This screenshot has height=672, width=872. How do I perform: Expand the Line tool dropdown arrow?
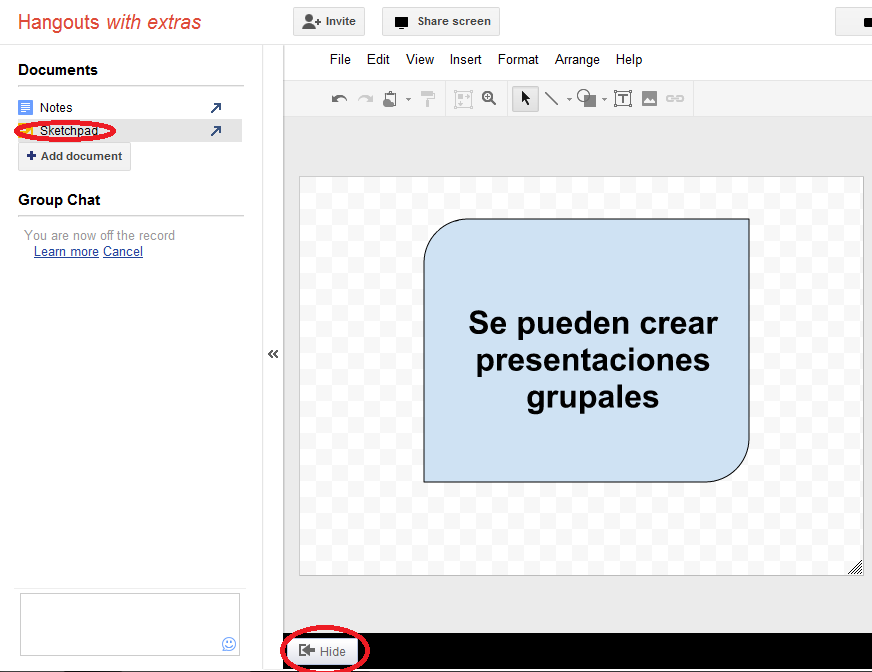coord(569,100)
